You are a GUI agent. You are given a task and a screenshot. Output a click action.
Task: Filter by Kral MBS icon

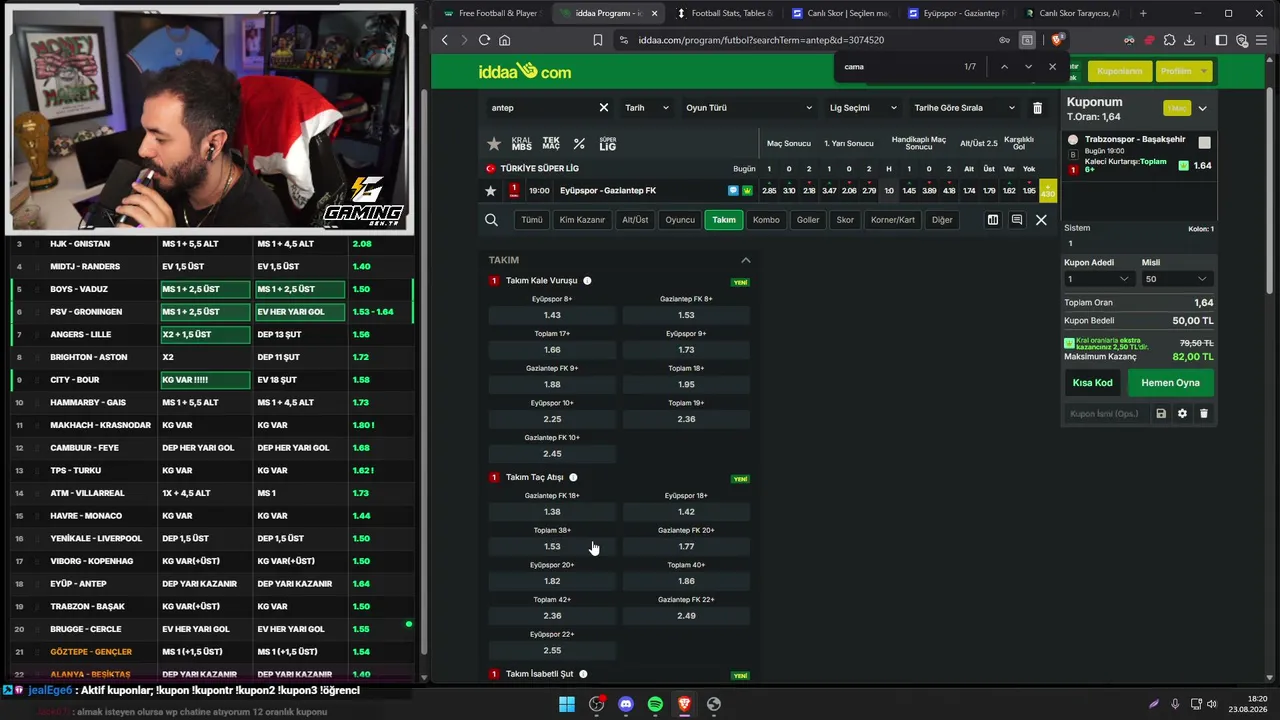(522, 144)
